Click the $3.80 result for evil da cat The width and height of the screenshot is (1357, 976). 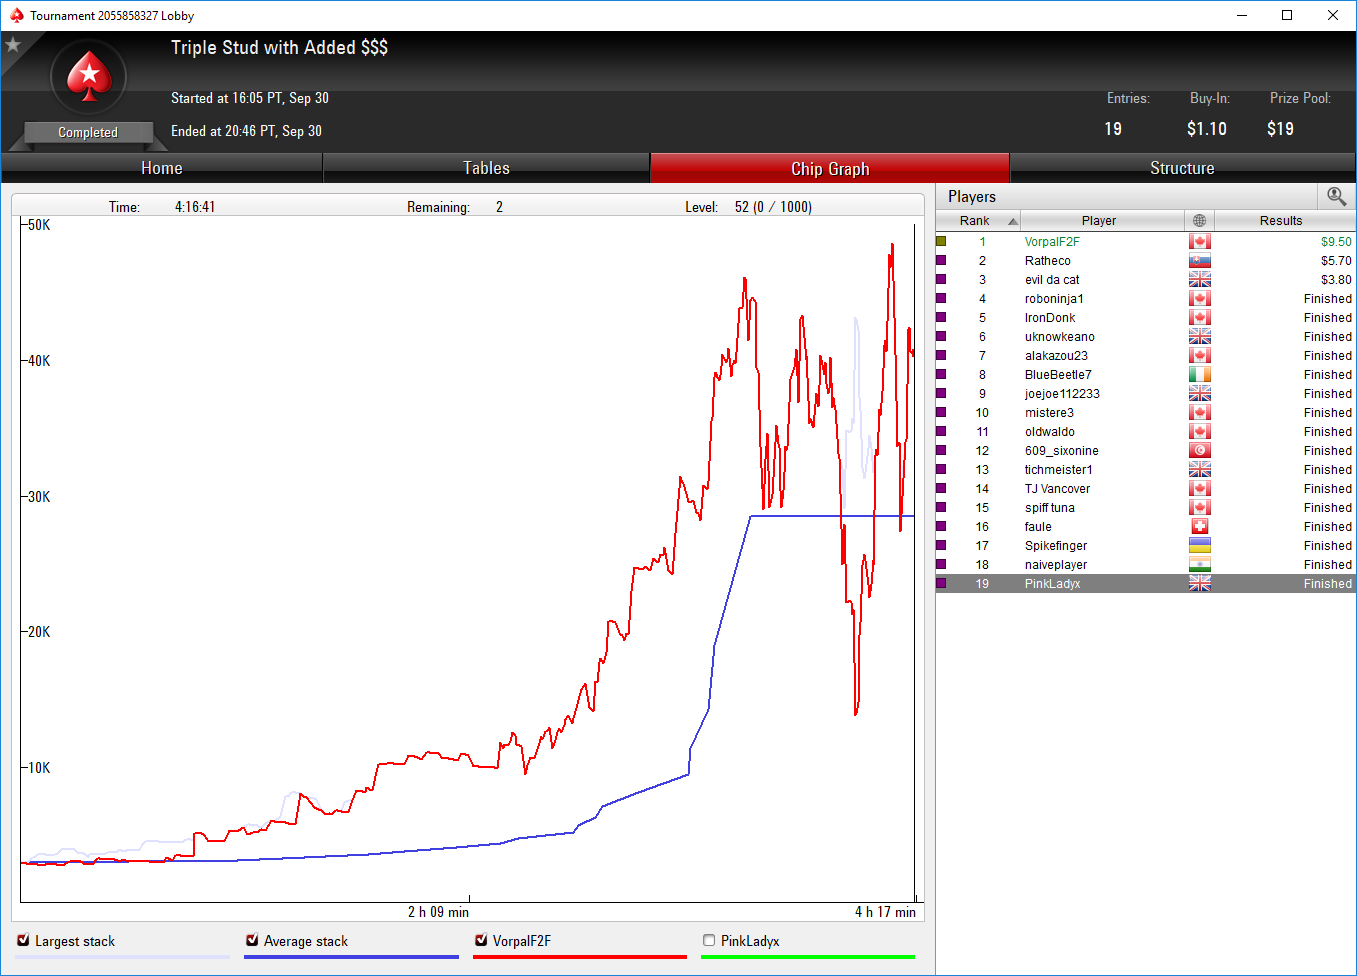pyautogui.click(x=1336, y=279)
